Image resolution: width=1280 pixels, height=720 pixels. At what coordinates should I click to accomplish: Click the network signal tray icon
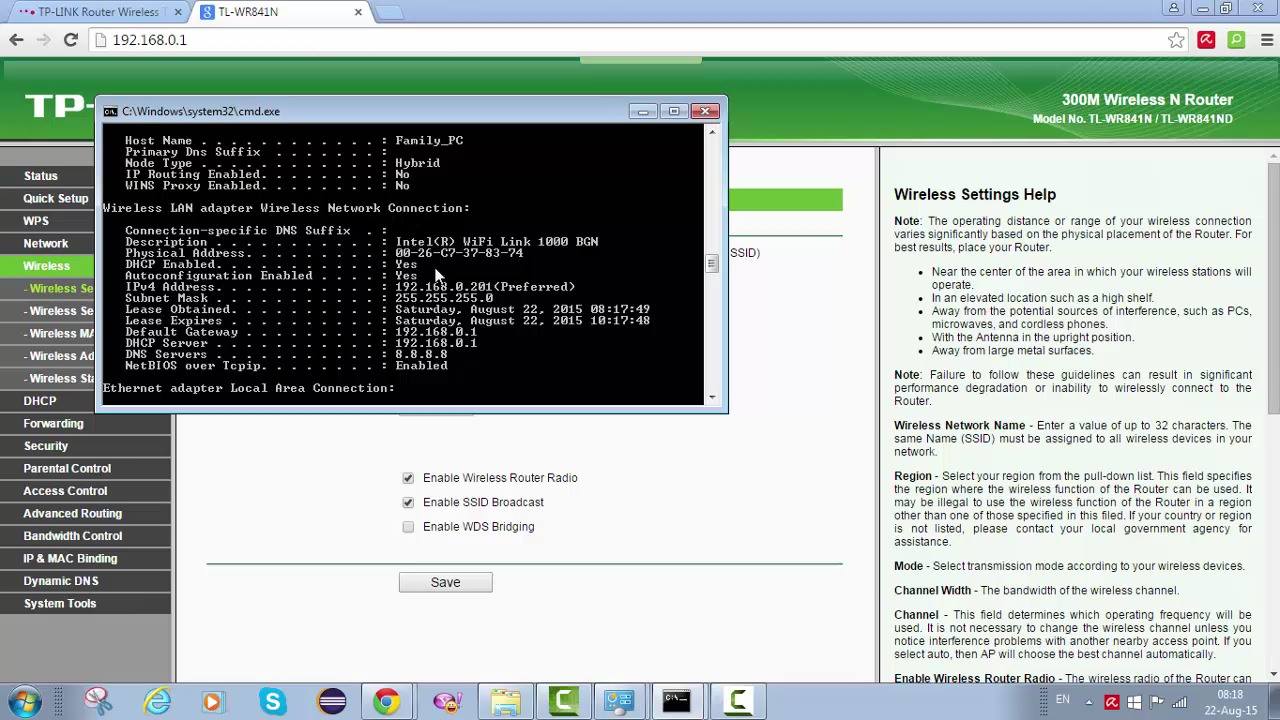click(1180, 703)
